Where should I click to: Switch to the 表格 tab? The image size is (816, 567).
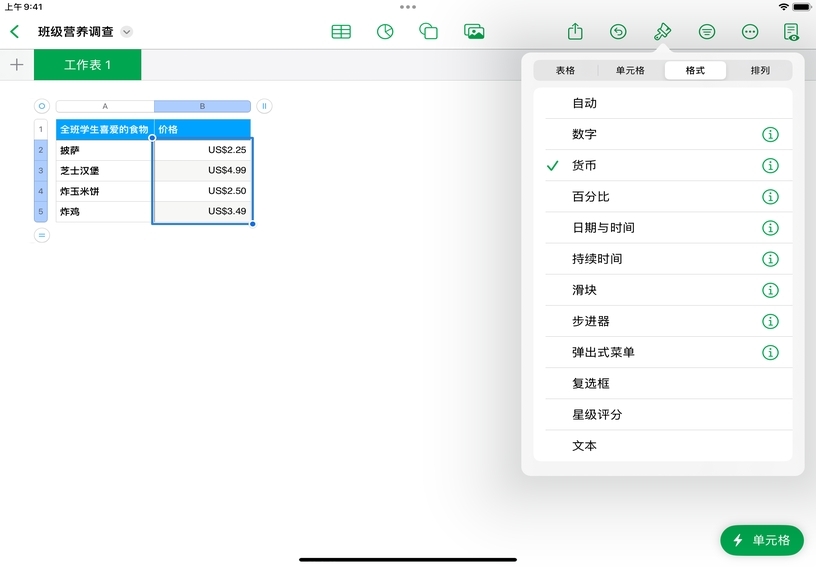(x=565, y=71)
